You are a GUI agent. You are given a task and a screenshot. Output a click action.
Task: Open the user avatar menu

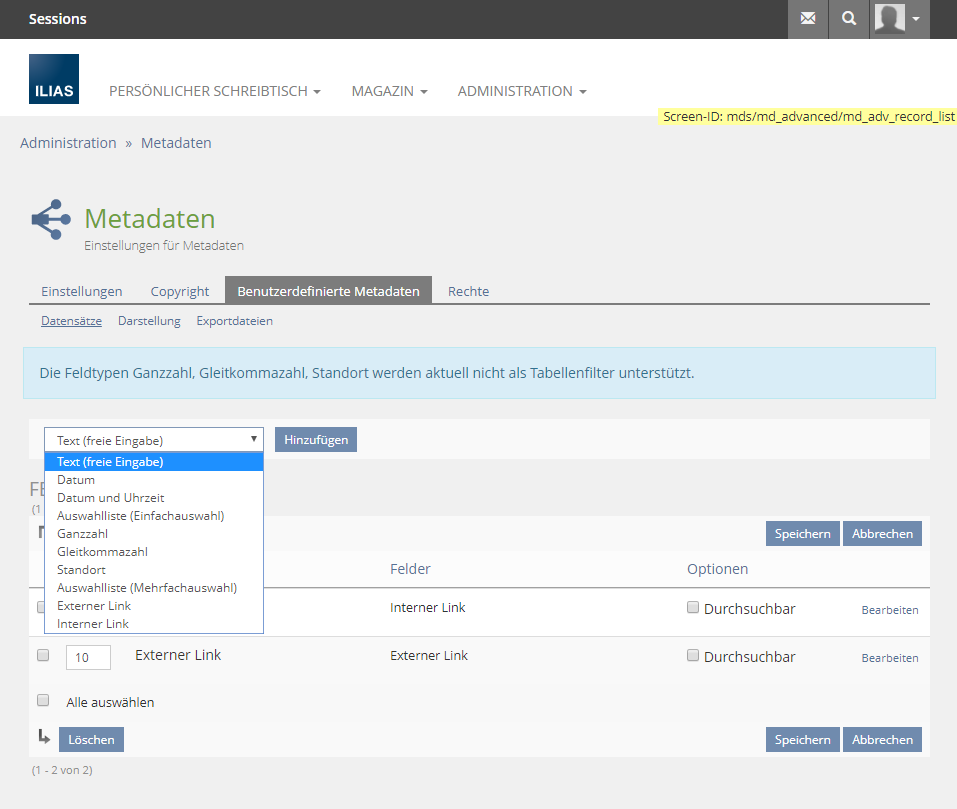point(899,19)
